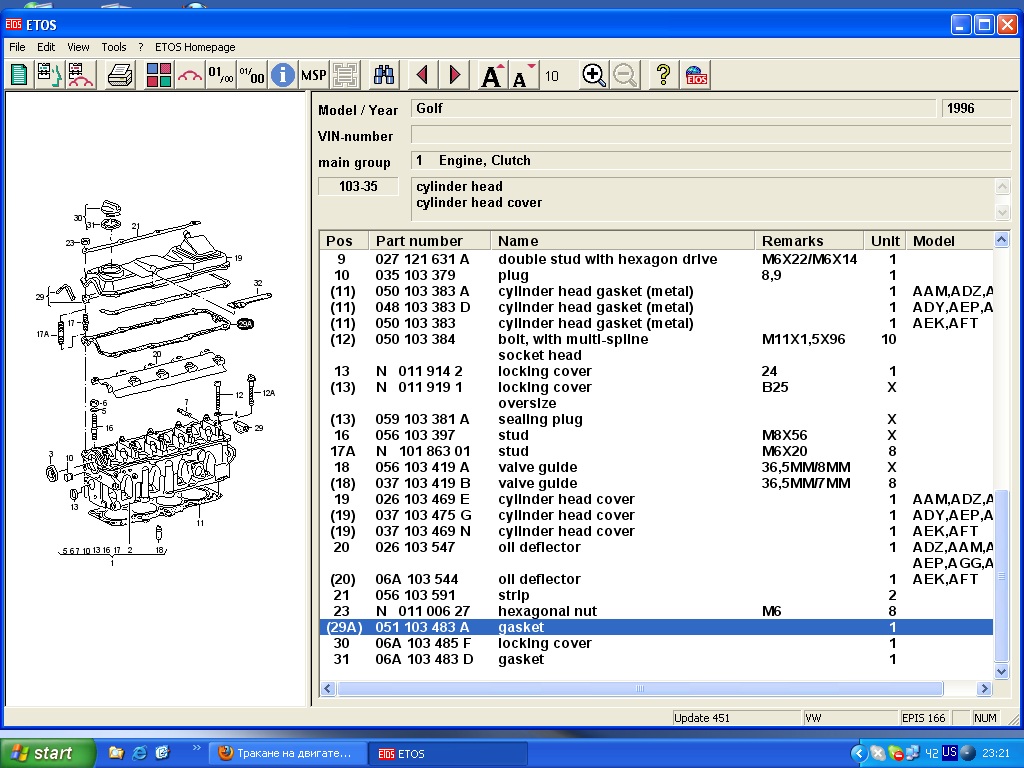Click the Remarks column header
Screen dimensions: 1024x768
(792, 241)
